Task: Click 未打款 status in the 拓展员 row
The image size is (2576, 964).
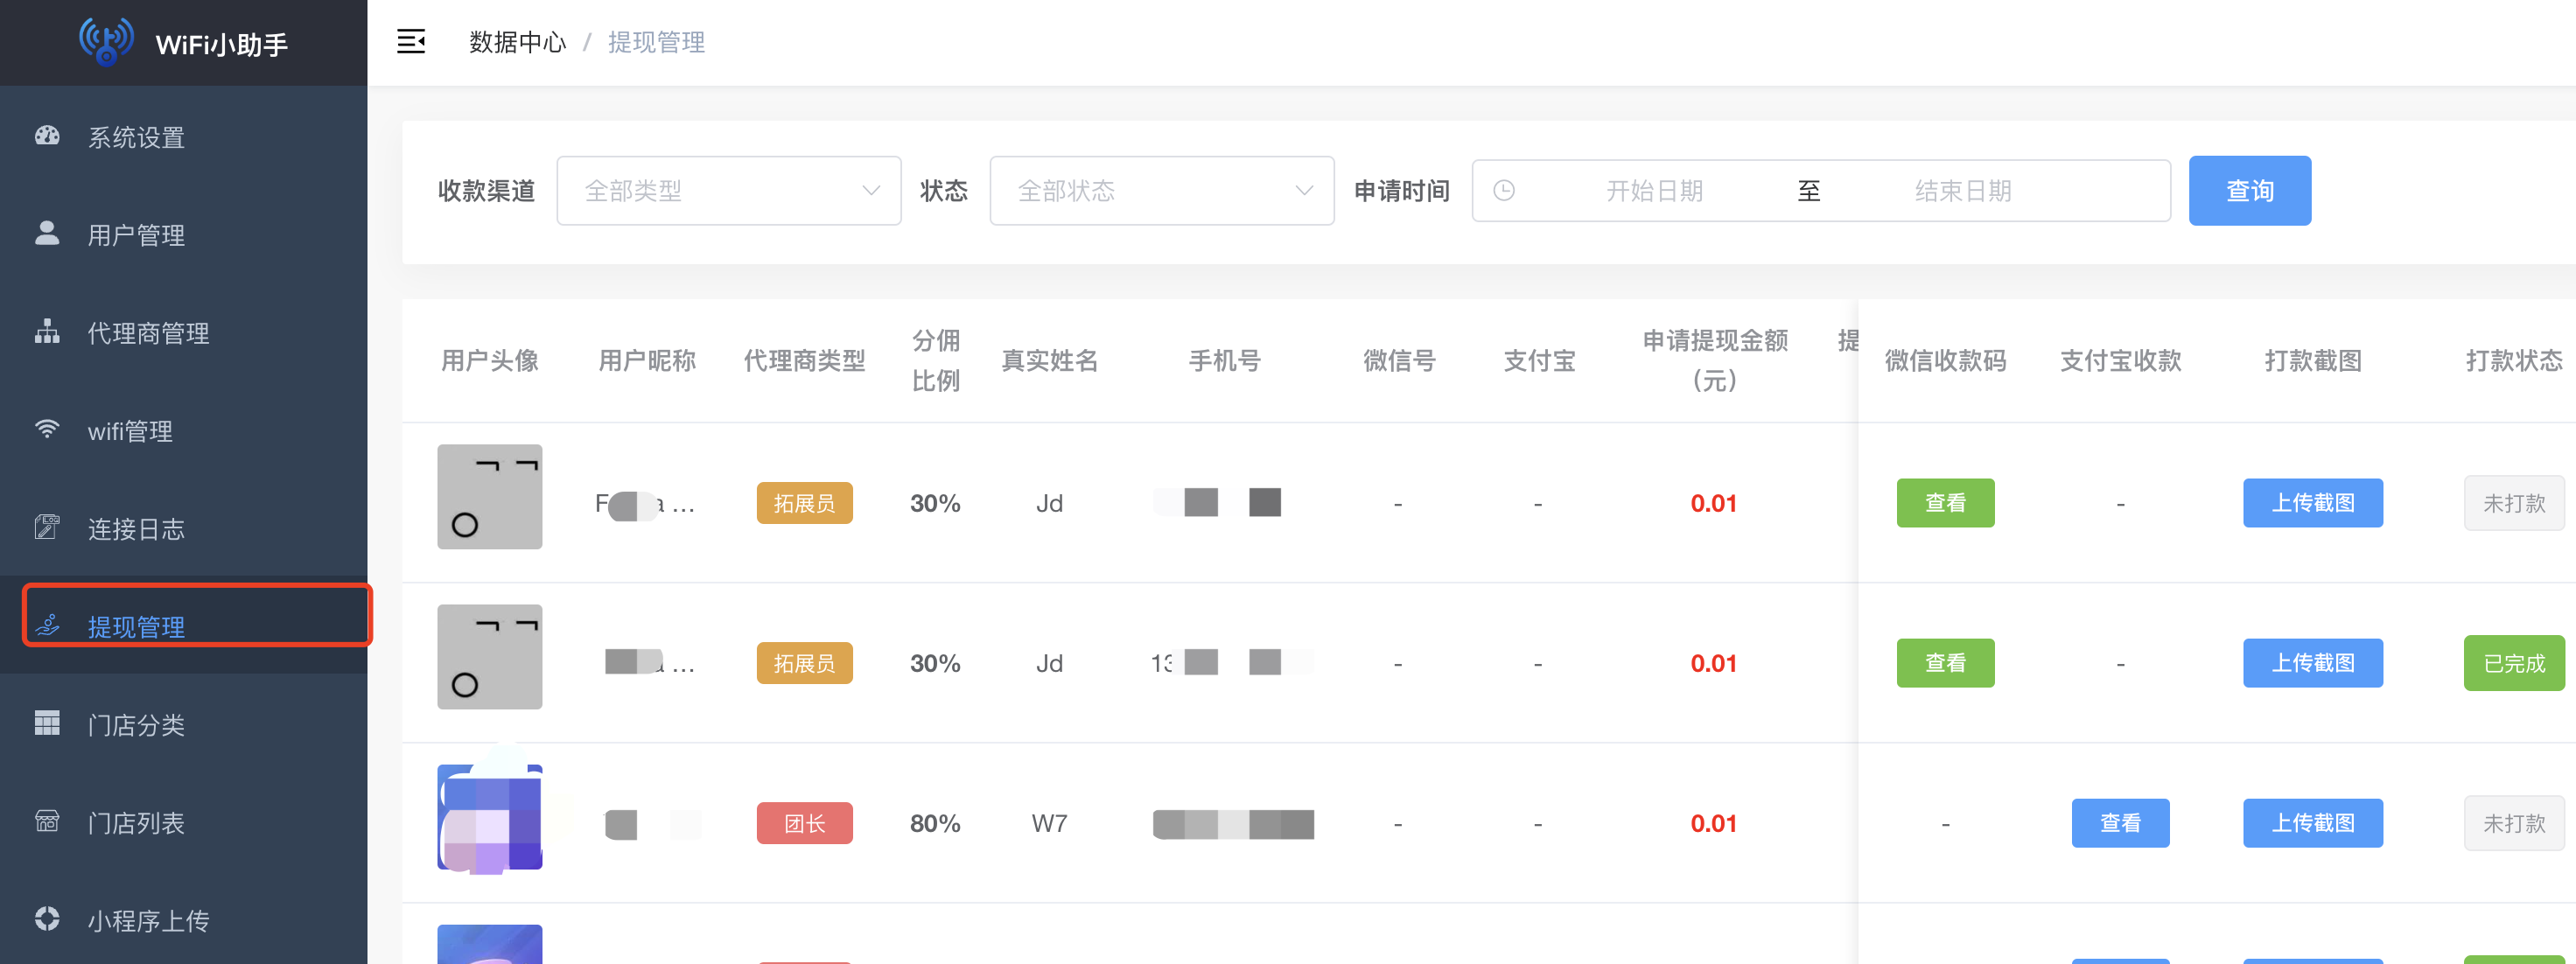Action: (x=2514, y=503)
